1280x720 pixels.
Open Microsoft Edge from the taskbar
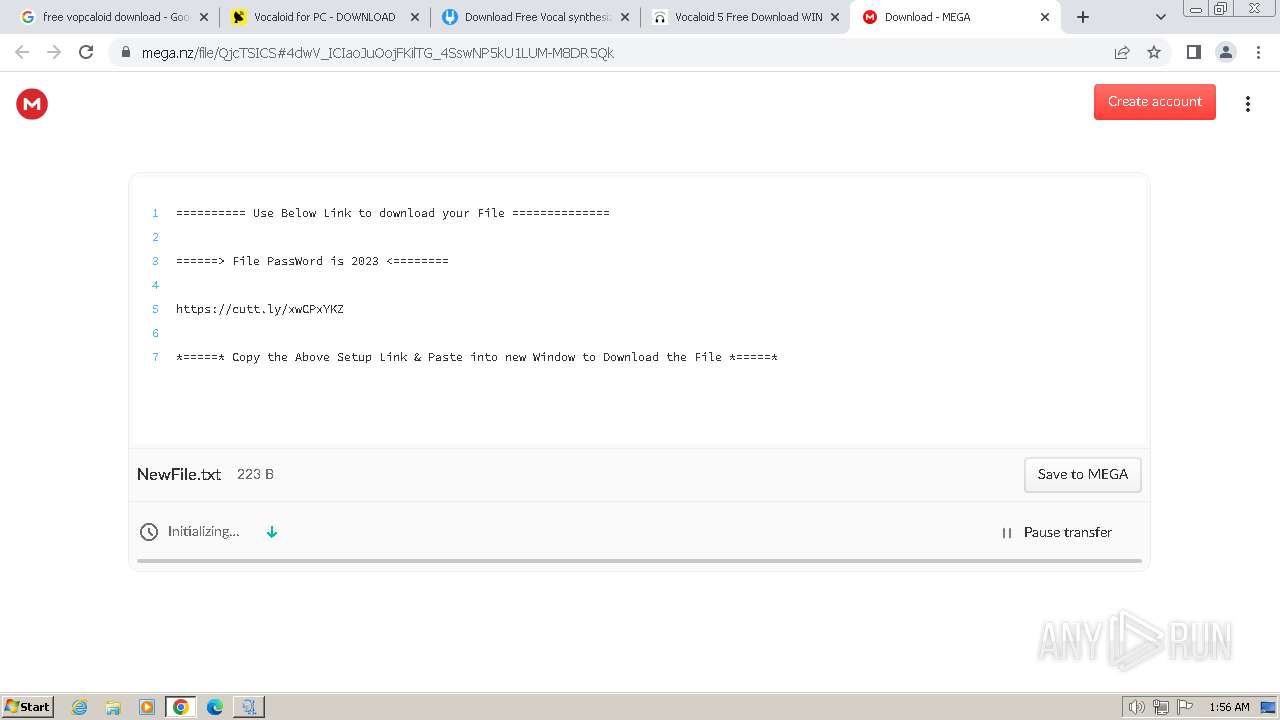click(215, 707)
